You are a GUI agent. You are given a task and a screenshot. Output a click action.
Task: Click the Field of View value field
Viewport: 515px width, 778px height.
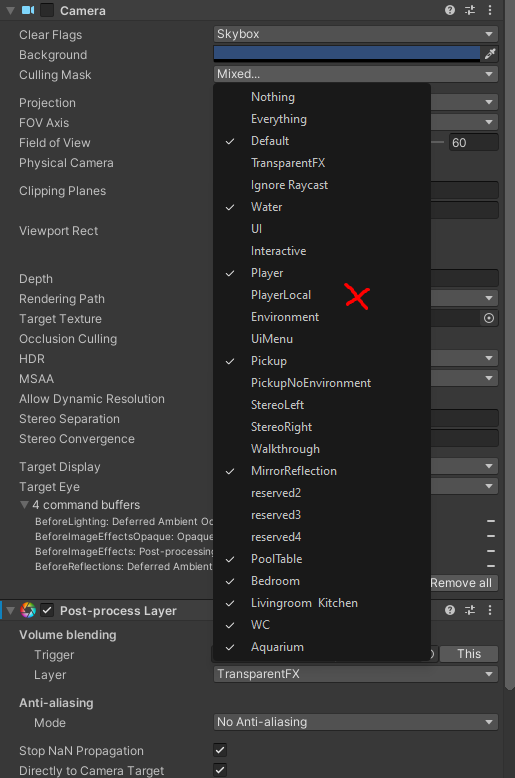473,142
